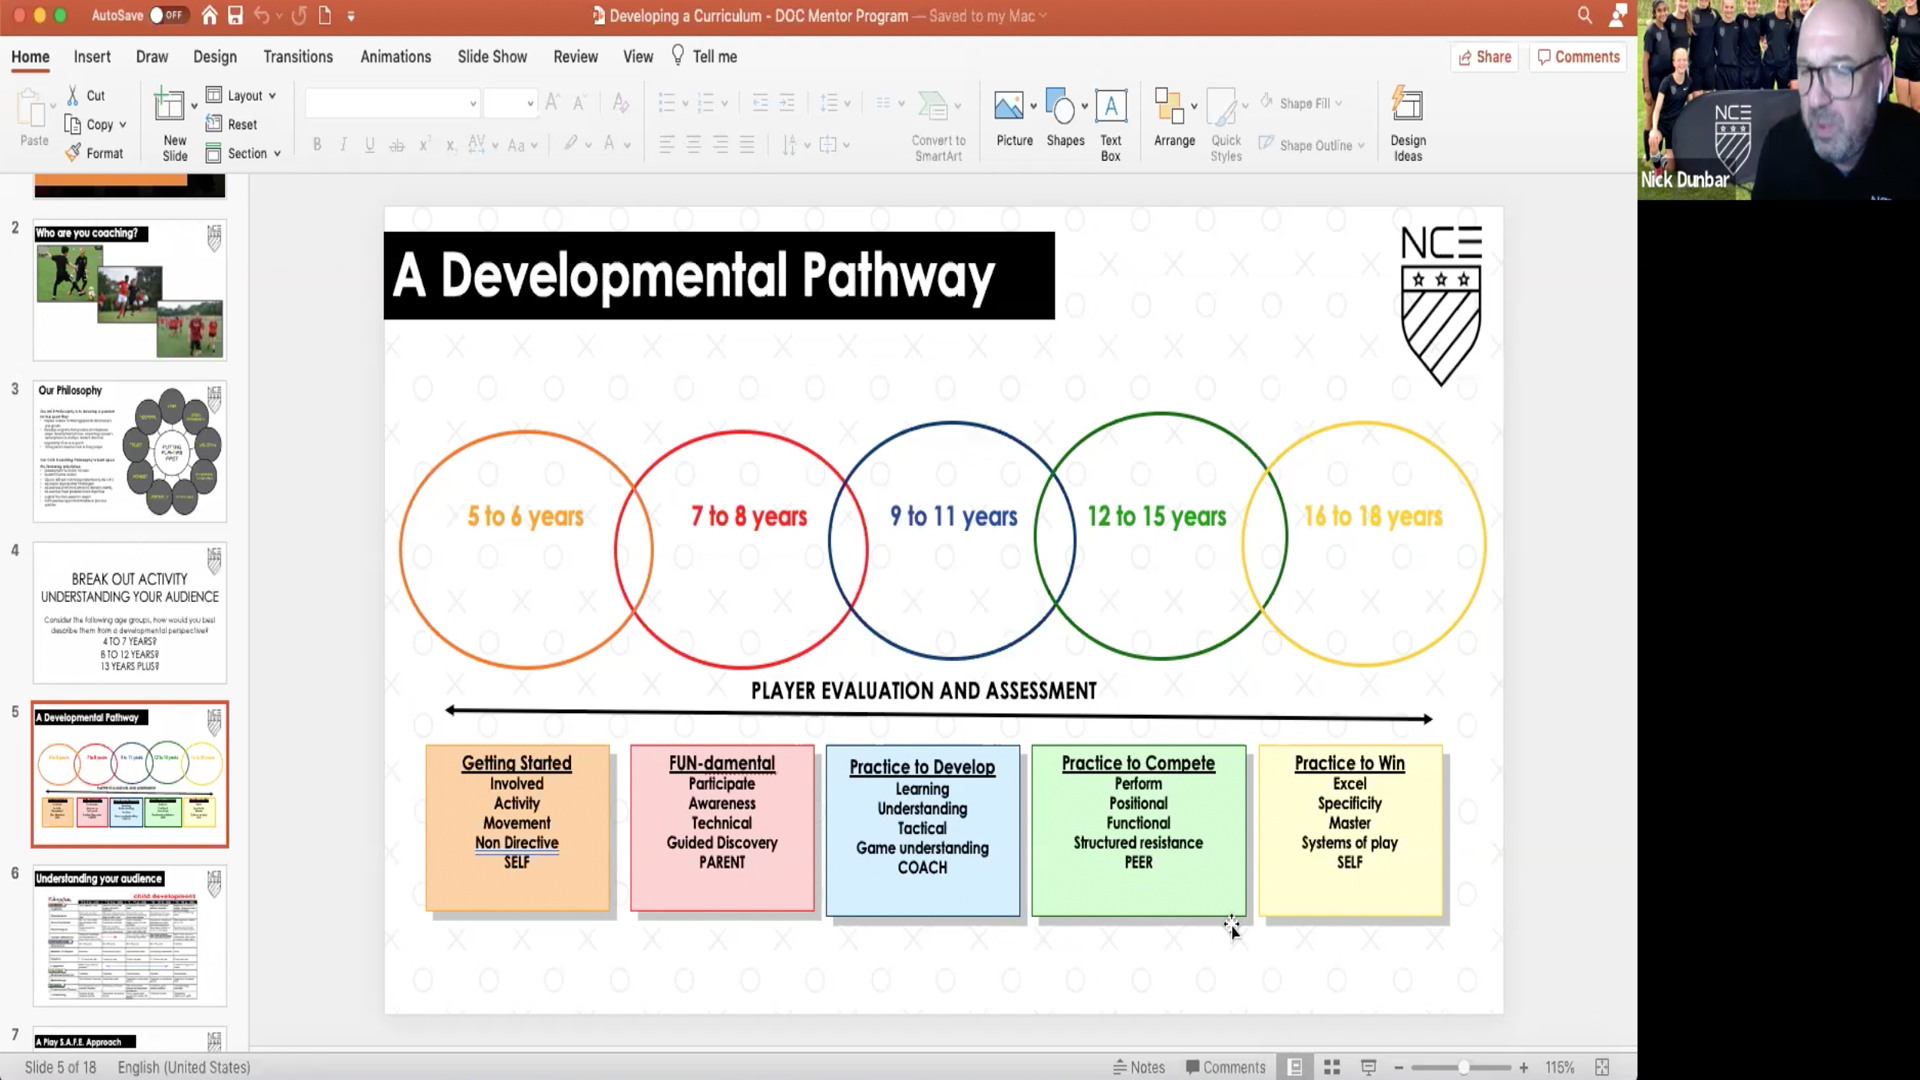Click the Bullets list icon
The height and width of the screenshot is (1080, 1920).
click(667, 103)
